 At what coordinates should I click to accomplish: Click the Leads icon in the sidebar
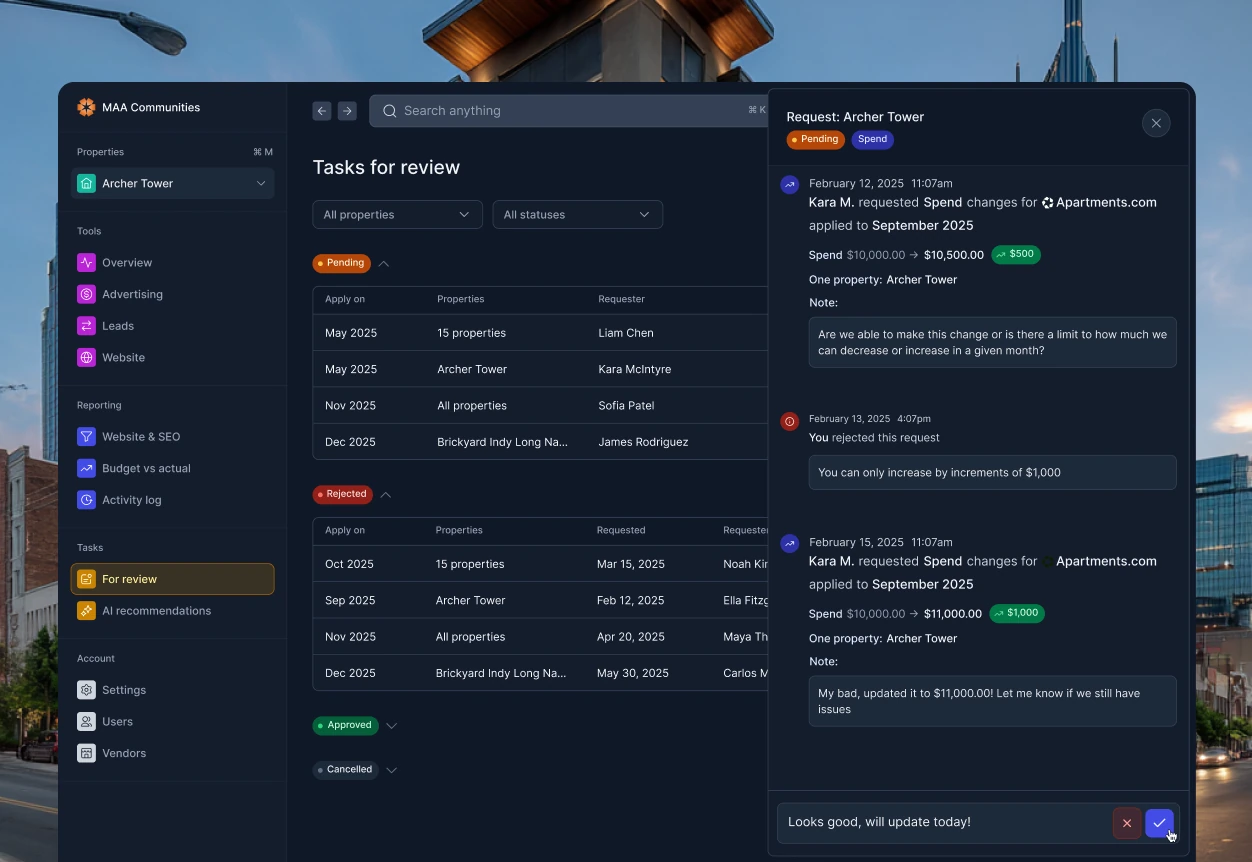[86, 326]
